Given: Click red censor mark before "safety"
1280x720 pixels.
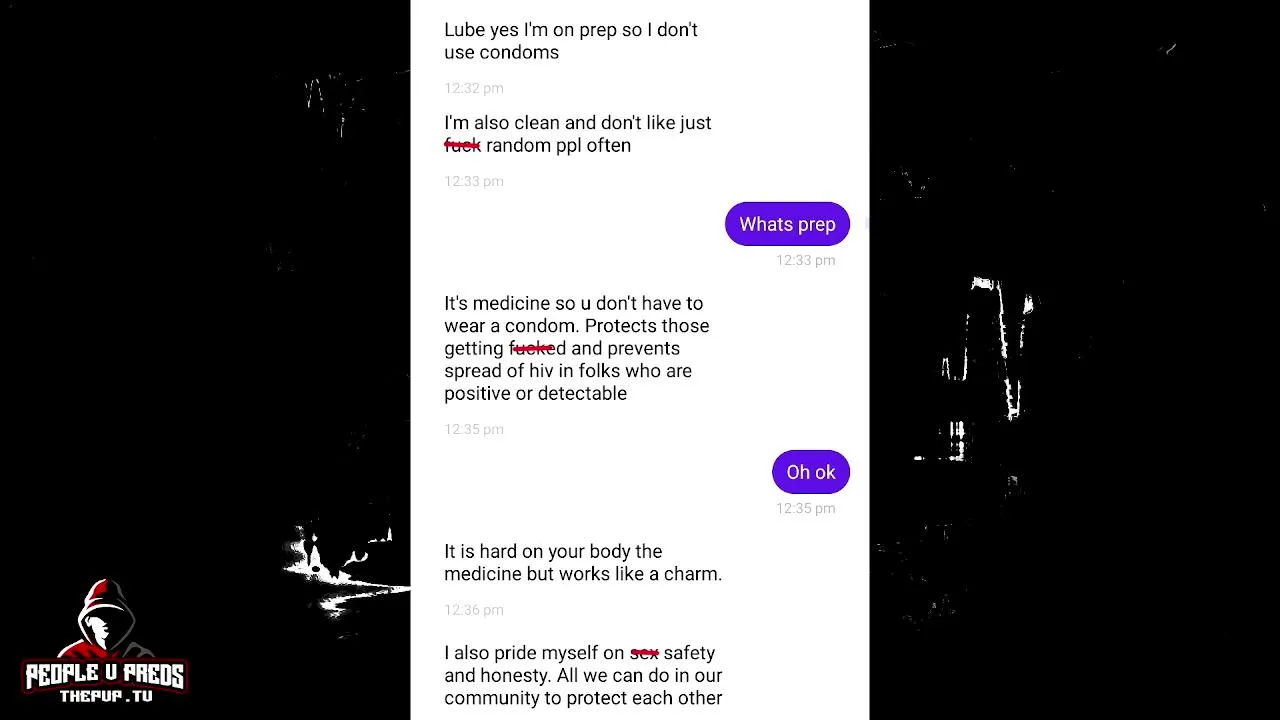Looking at the screenshot, I should [644, 653].
